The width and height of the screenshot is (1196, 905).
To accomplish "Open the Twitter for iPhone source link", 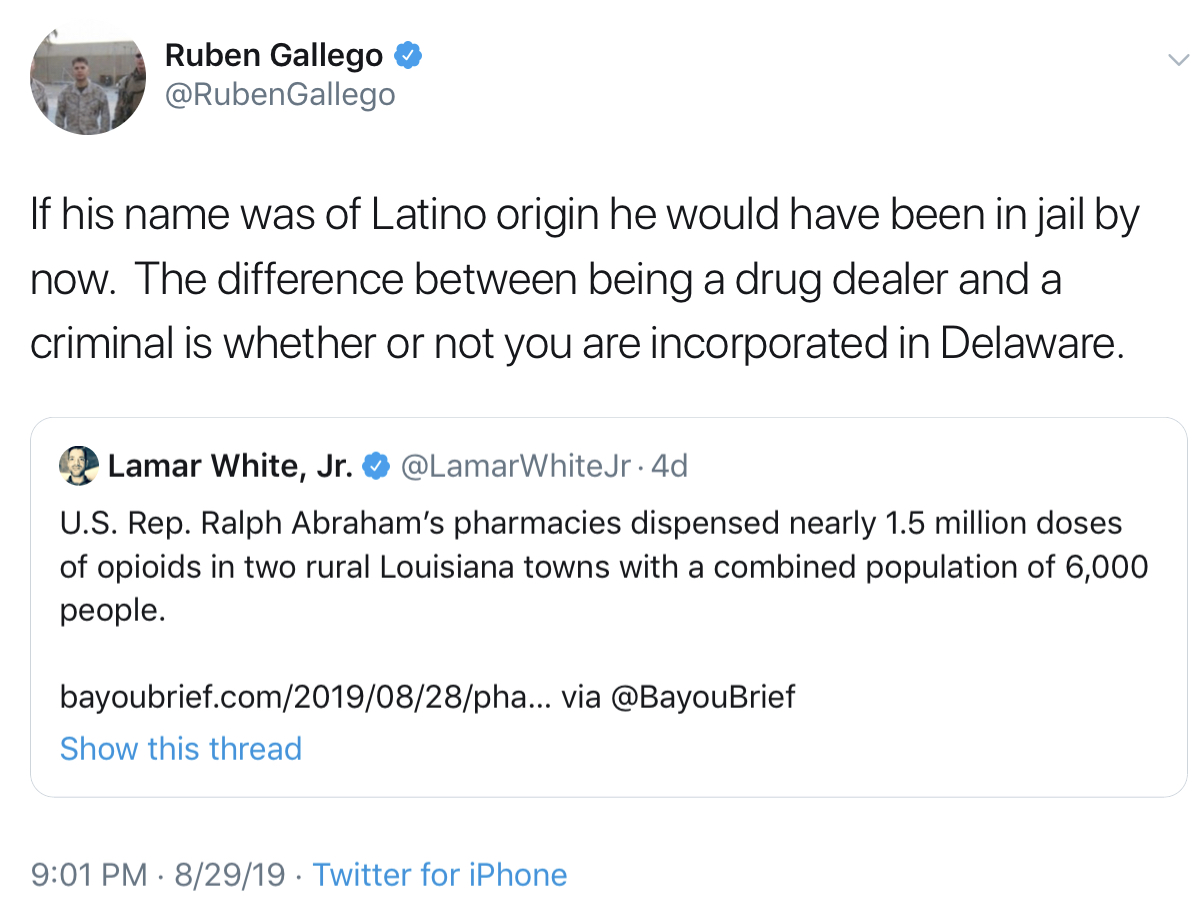I will 440,875.
